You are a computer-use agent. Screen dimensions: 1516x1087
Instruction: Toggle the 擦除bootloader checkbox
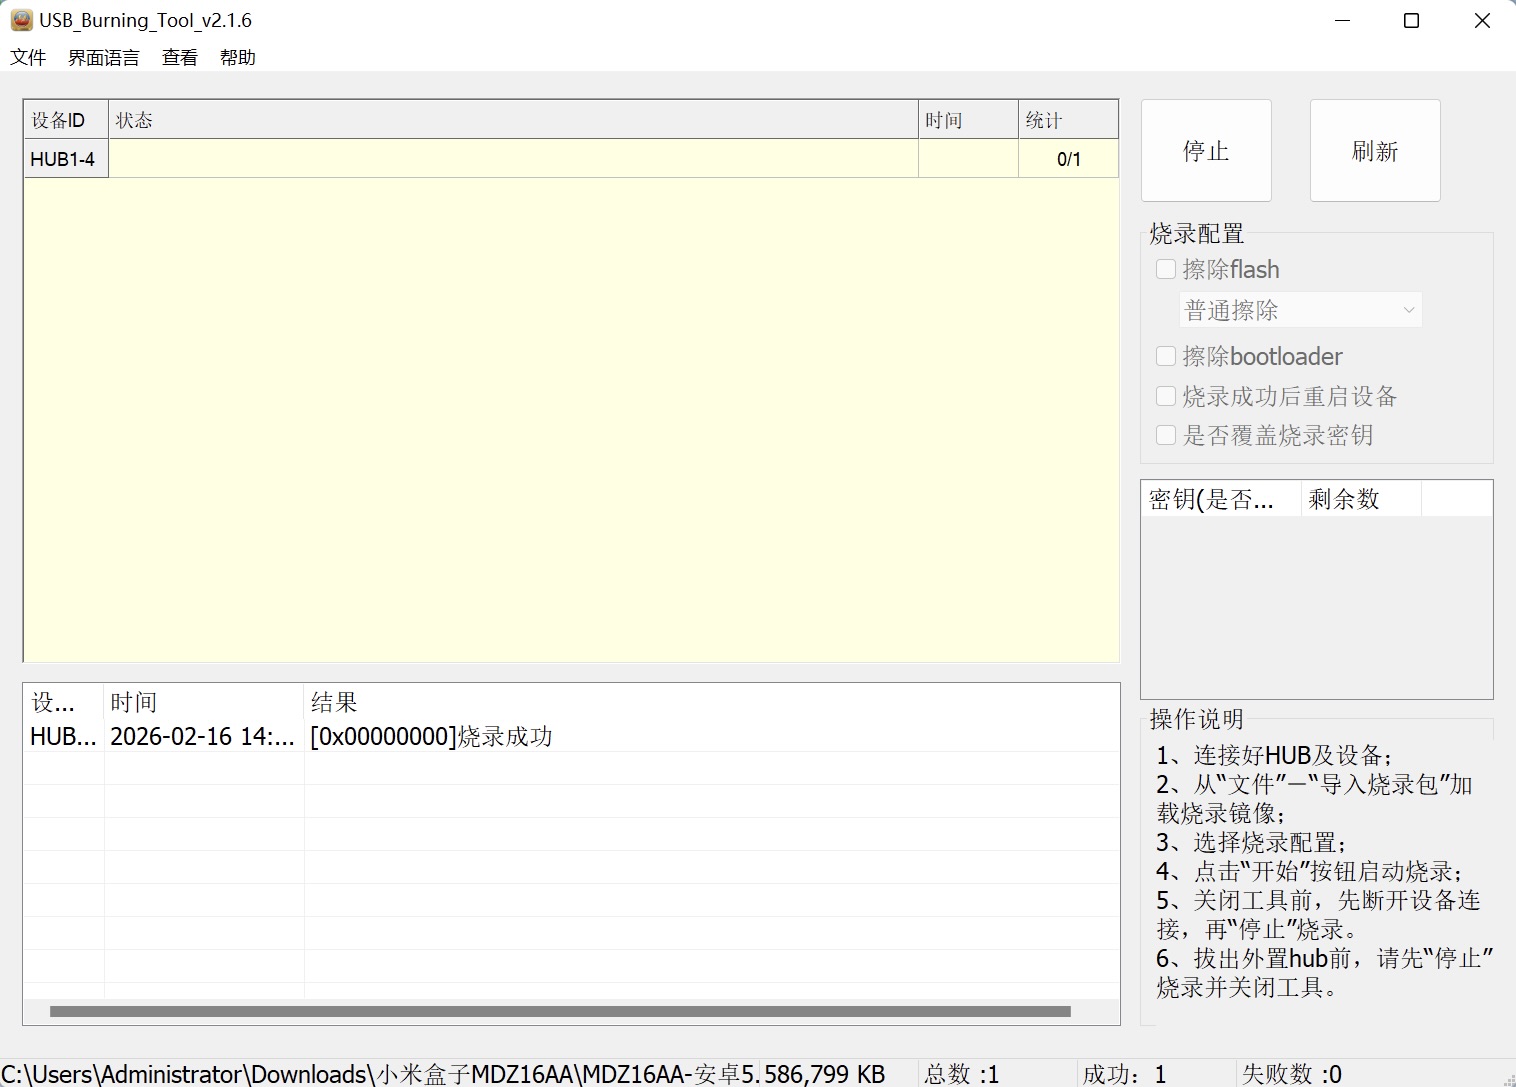tap(1166, 356)
